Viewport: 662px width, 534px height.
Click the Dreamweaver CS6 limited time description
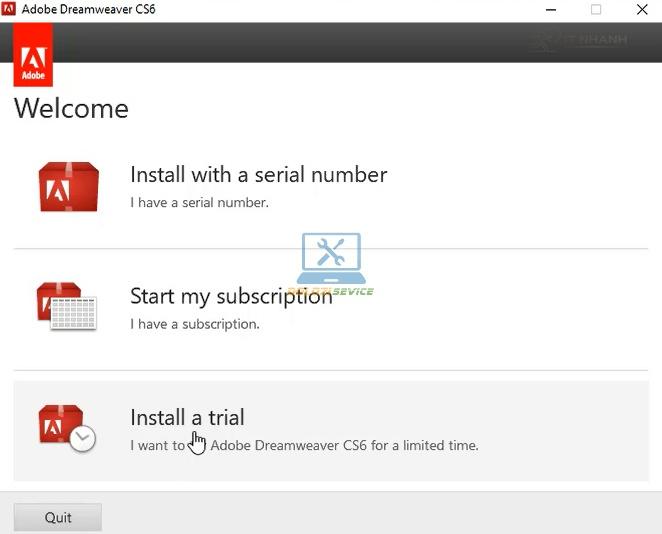pyautogui.click(x=304, y=445)
